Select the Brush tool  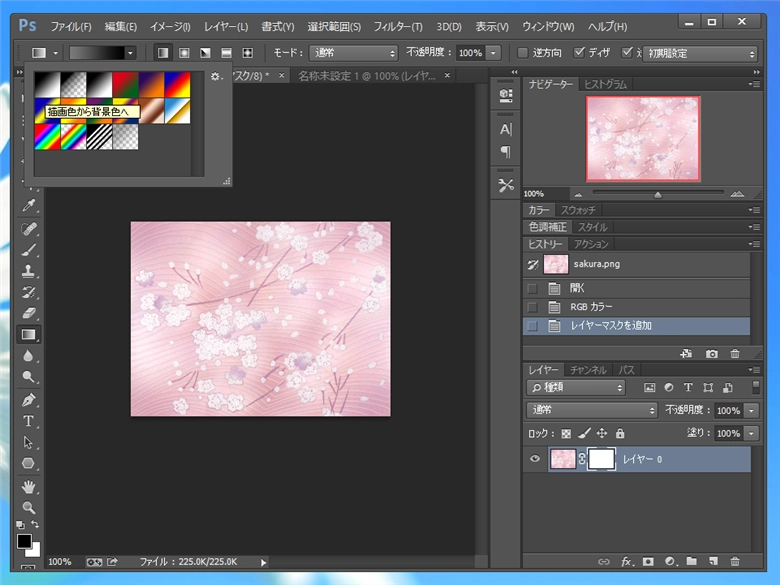pyautogui.click(x=29, y=250)
